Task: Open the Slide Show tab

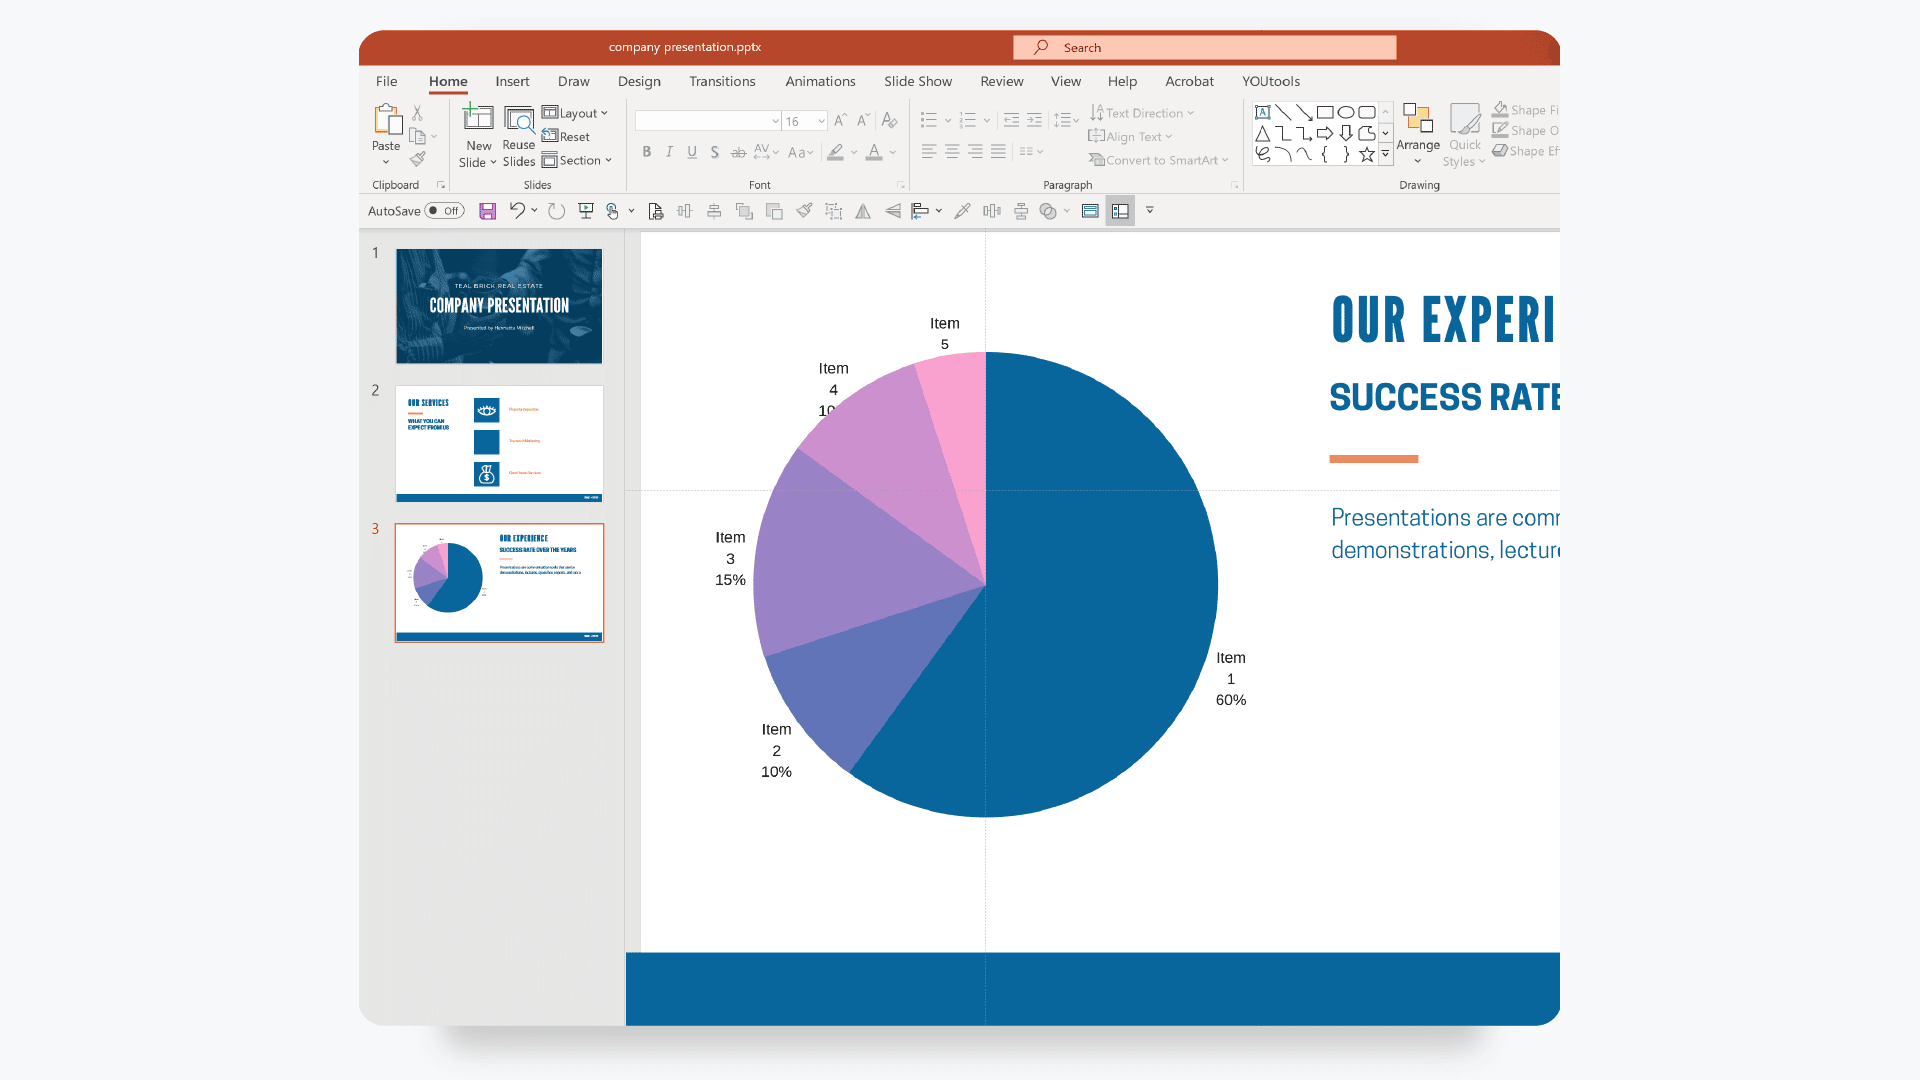Action: click(918, 81)
